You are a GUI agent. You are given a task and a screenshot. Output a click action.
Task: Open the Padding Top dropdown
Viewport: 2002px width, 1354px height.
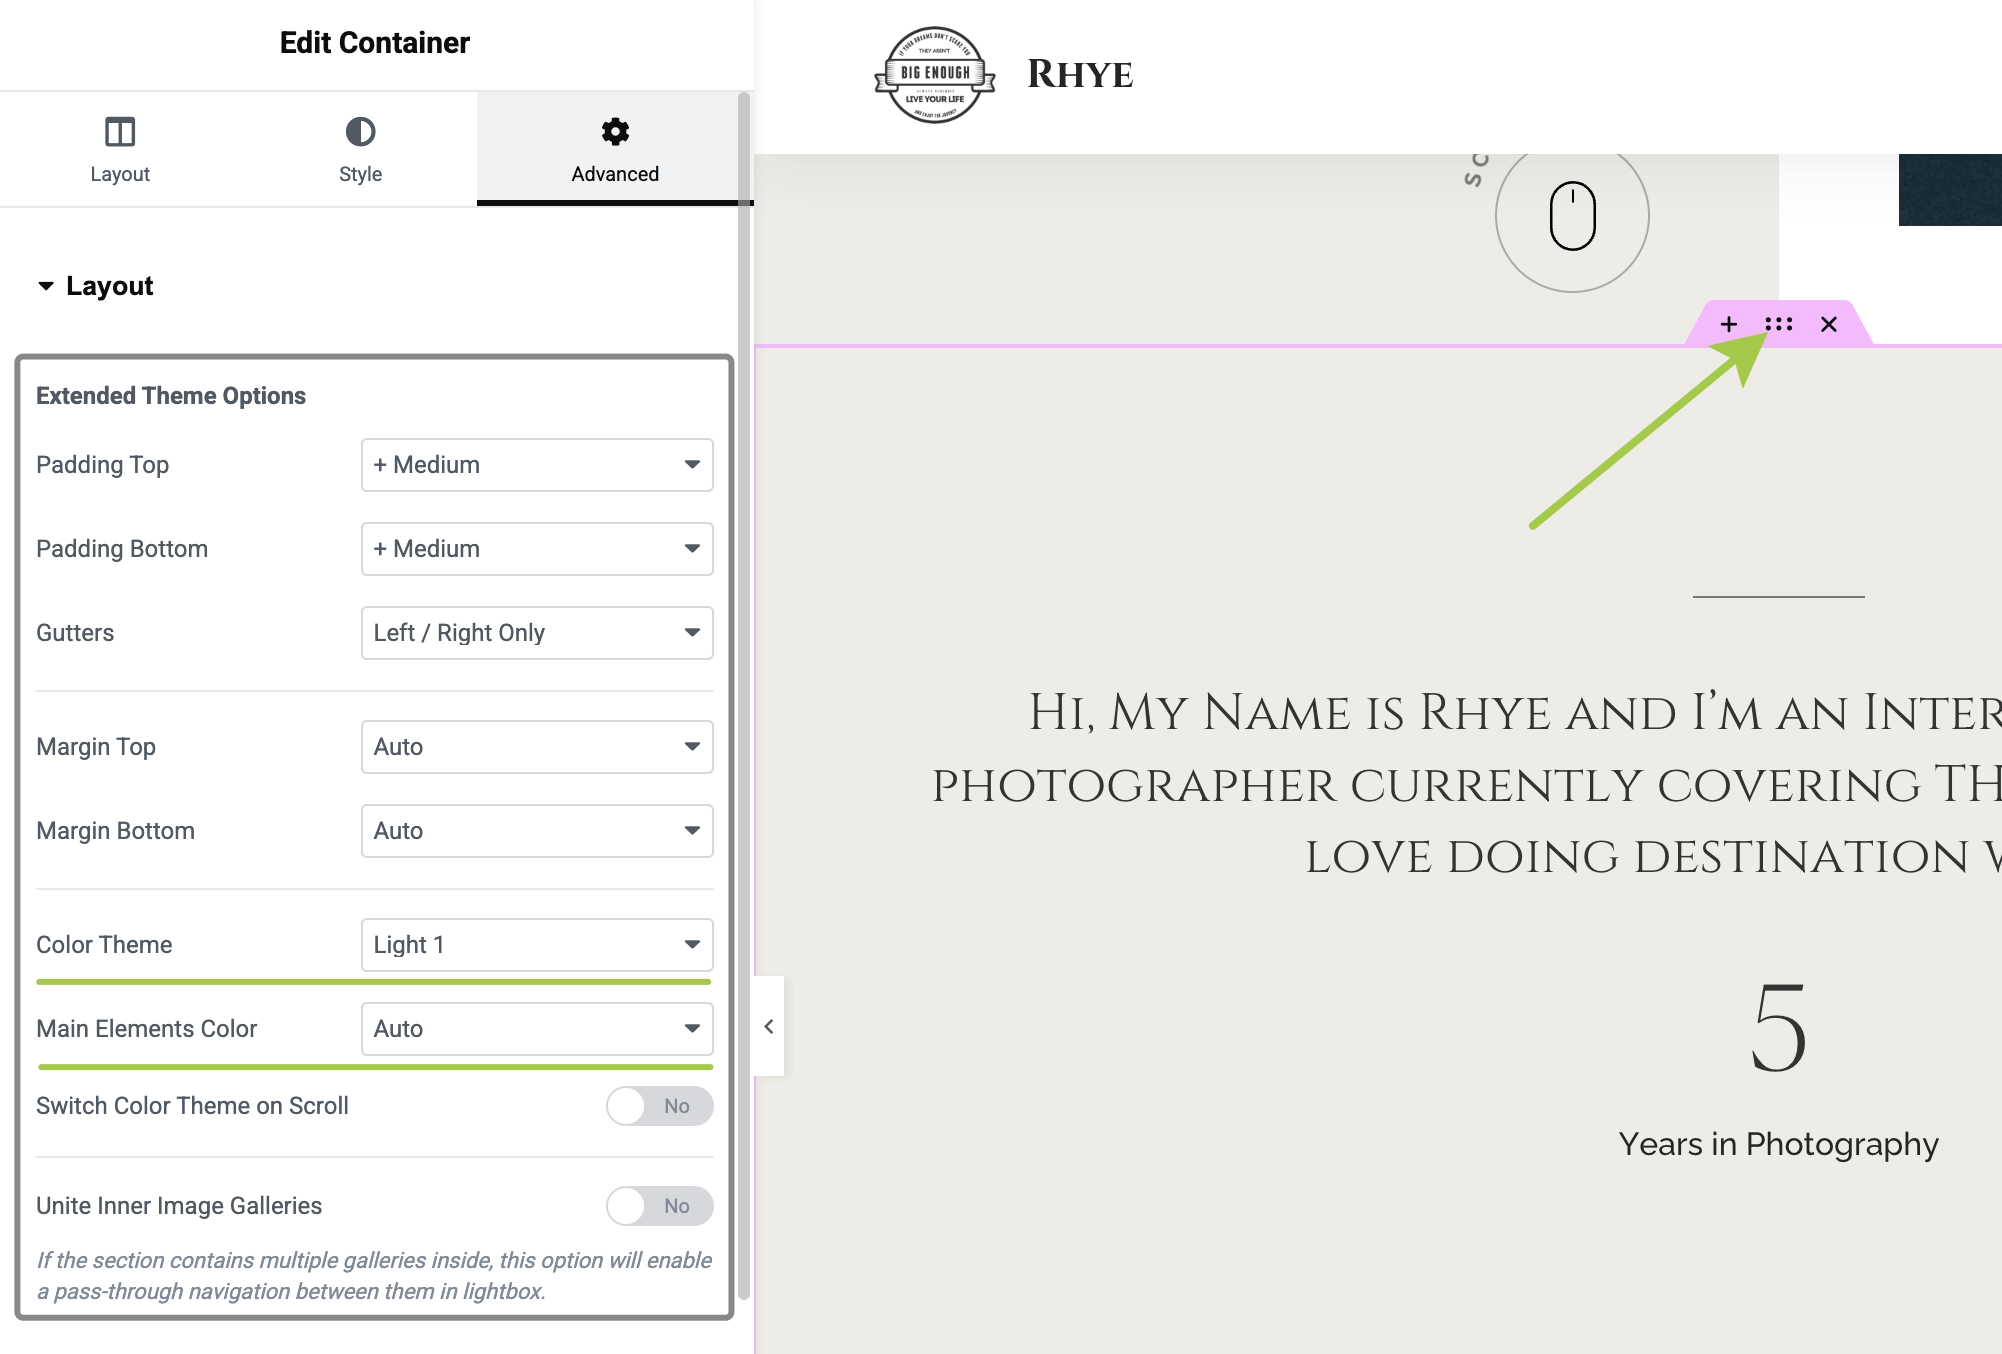tap(537, 465)
